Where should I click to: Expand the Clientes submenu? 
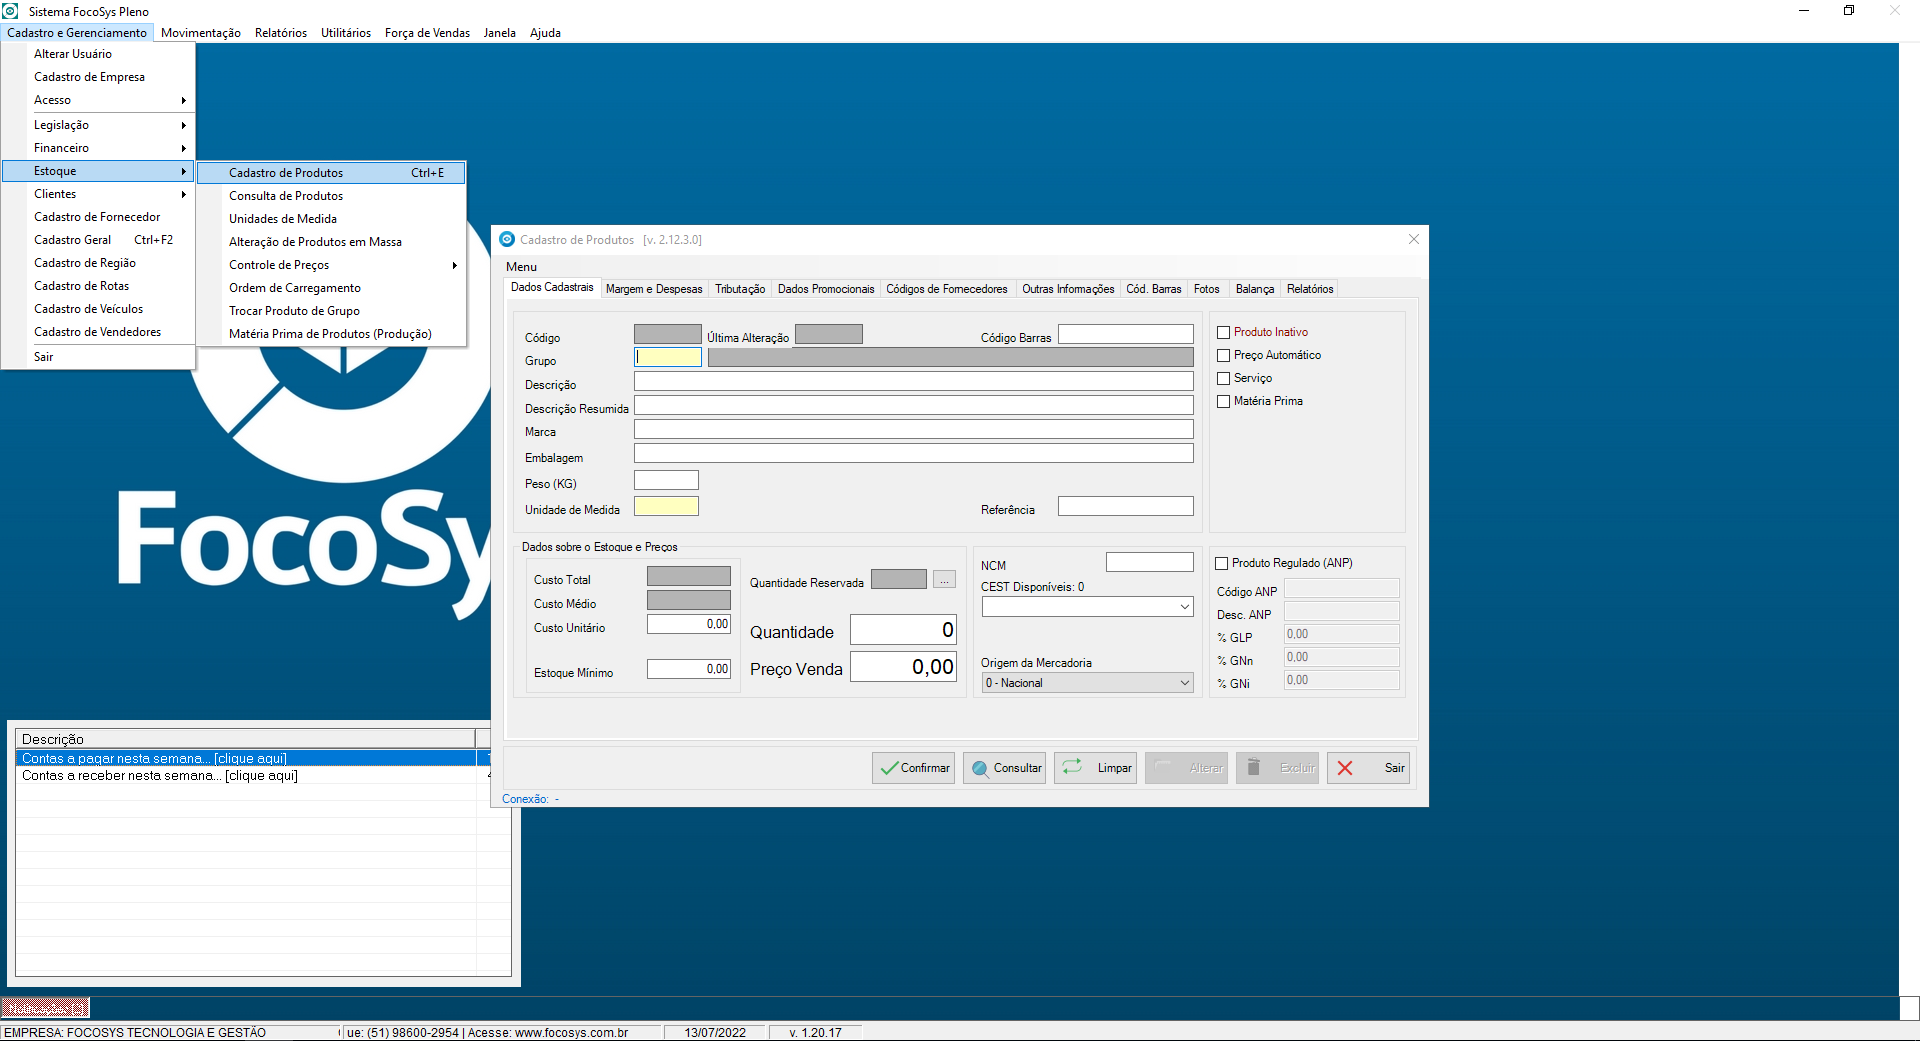click(x=98, y=194)
